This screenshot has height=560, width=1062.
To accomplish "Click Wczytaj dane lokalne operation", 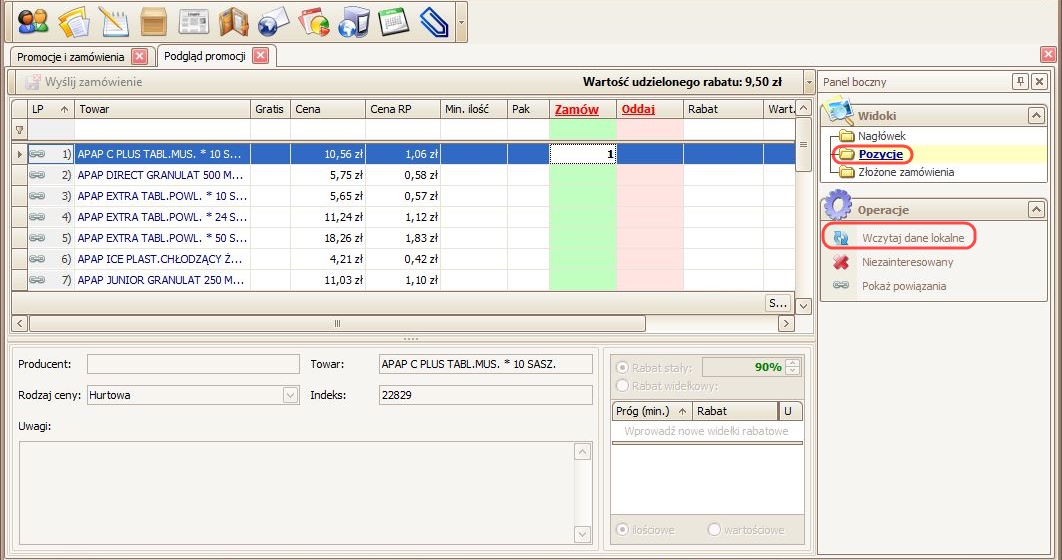I will [912, 237].
